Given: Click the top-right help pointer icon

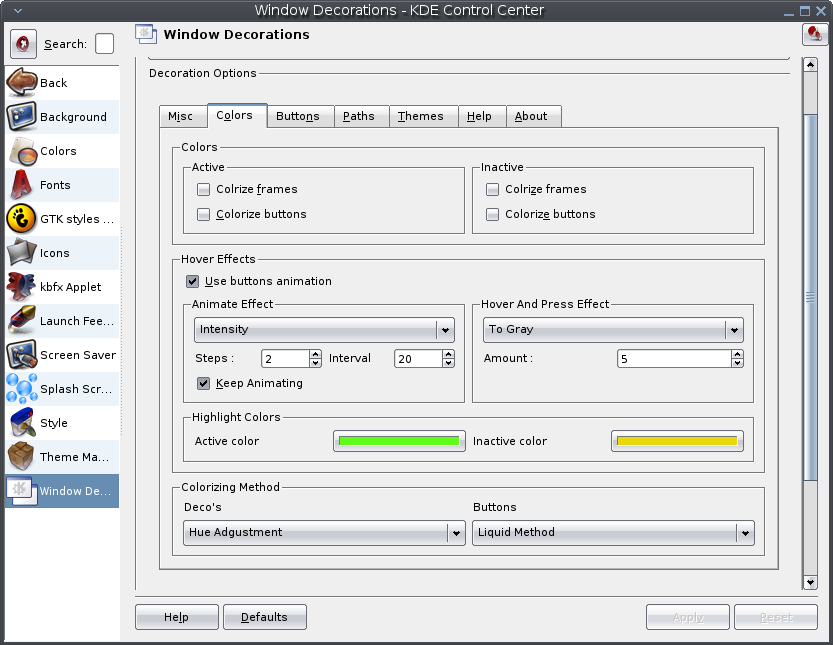Looking at the screenshot, I should (814, 35).
